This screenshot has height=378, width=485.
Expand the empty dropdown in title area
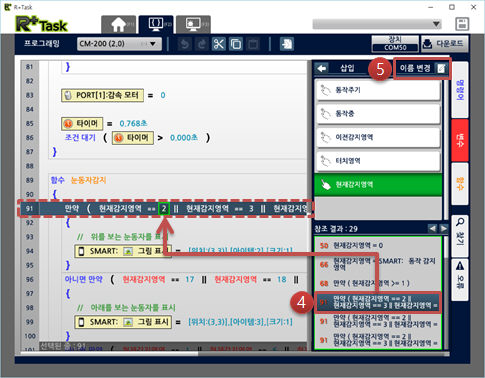click(x=377, y=24)
